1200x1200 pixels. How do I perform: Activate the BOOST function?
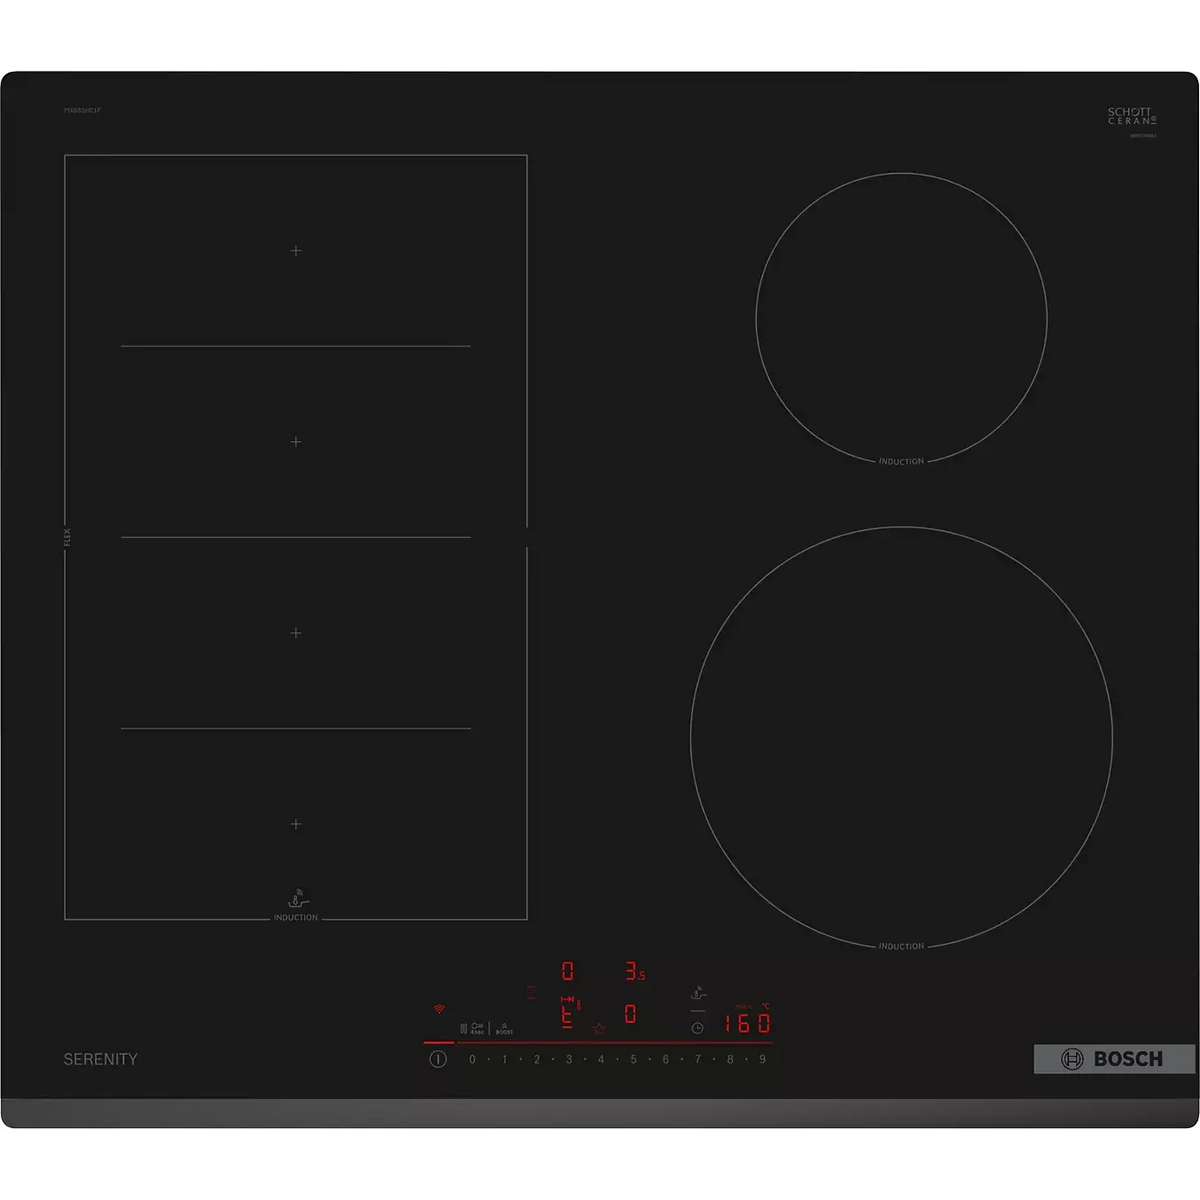pyautogui.click(x=504, y=1028)
